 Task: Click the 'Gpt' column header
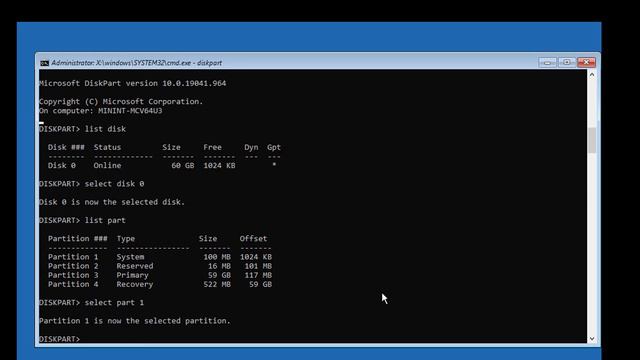pos(274,147)
